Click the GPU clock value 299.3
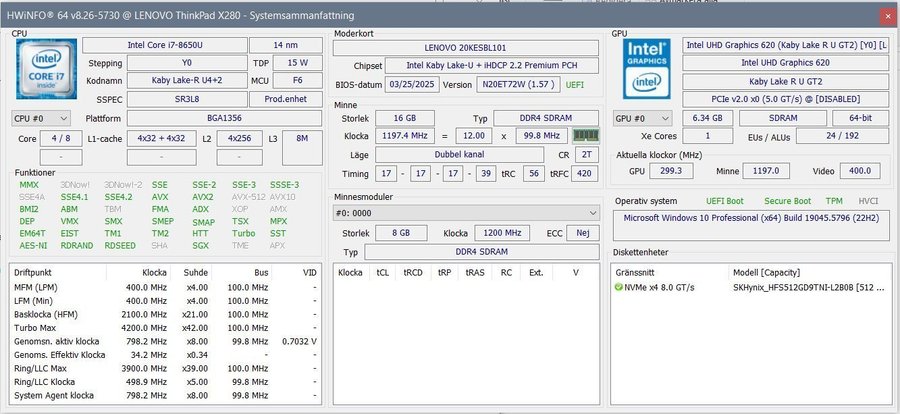The width and height of the screenshot is (900, 414). [671, 171]
